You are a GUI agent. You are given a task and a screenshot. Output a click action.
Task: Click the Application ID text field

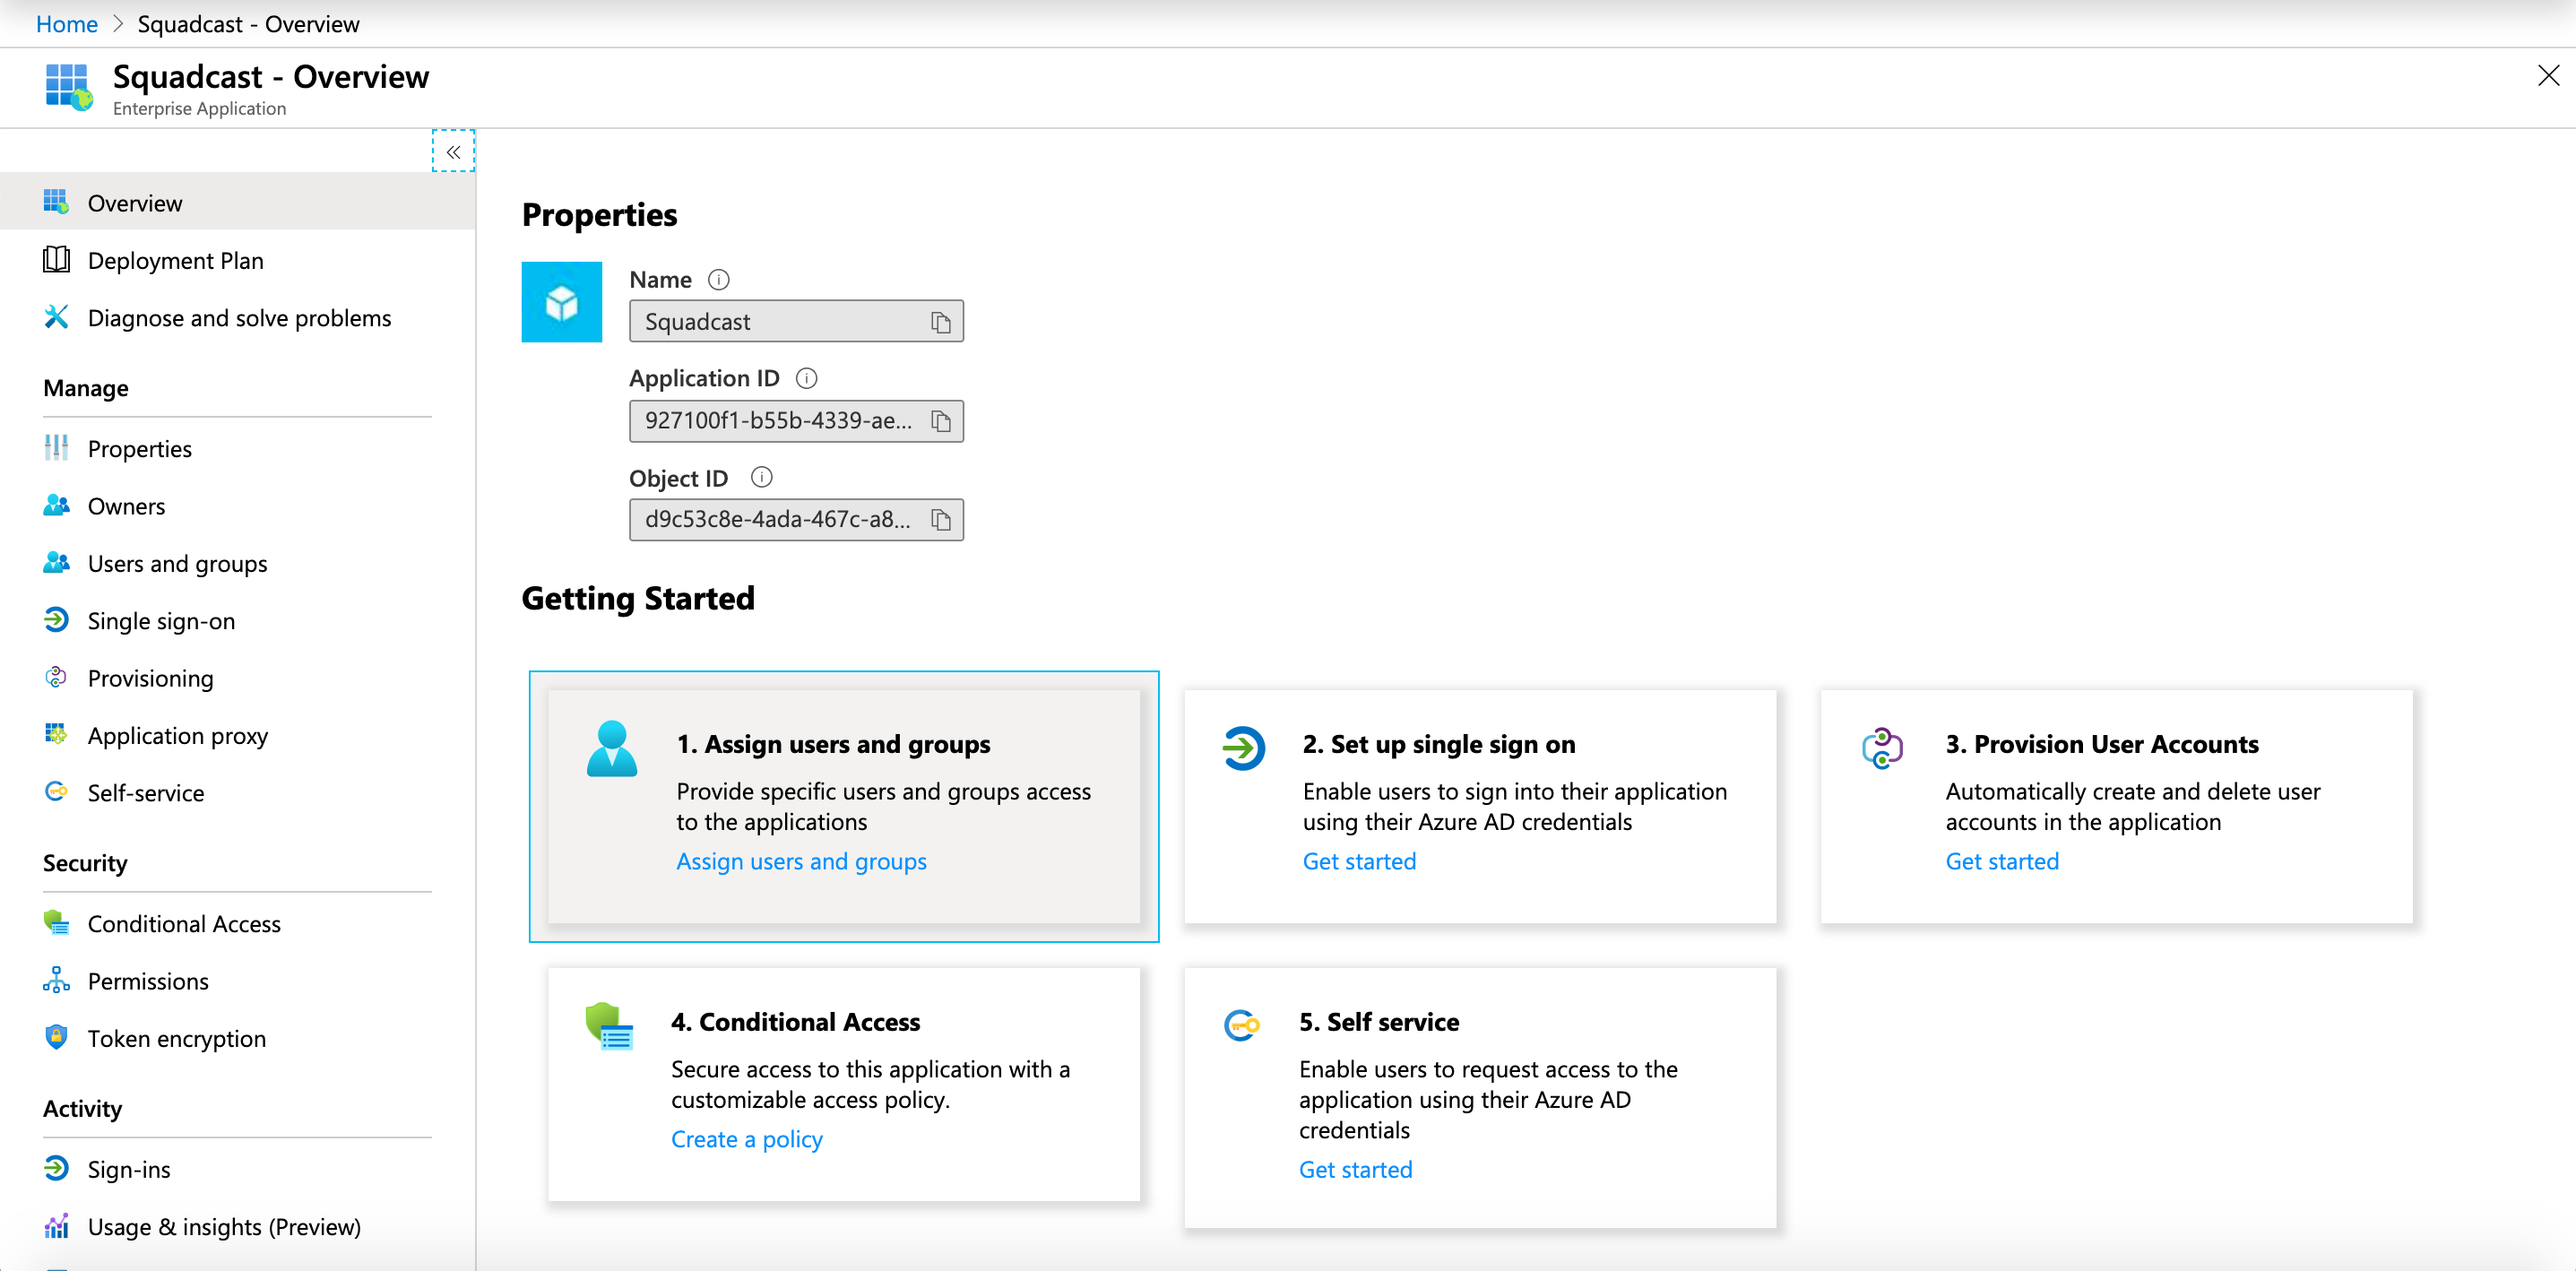tap(778, 421)
